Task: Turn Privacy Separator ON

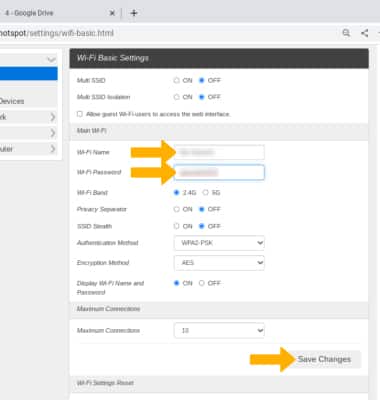Action: (177, 209)
